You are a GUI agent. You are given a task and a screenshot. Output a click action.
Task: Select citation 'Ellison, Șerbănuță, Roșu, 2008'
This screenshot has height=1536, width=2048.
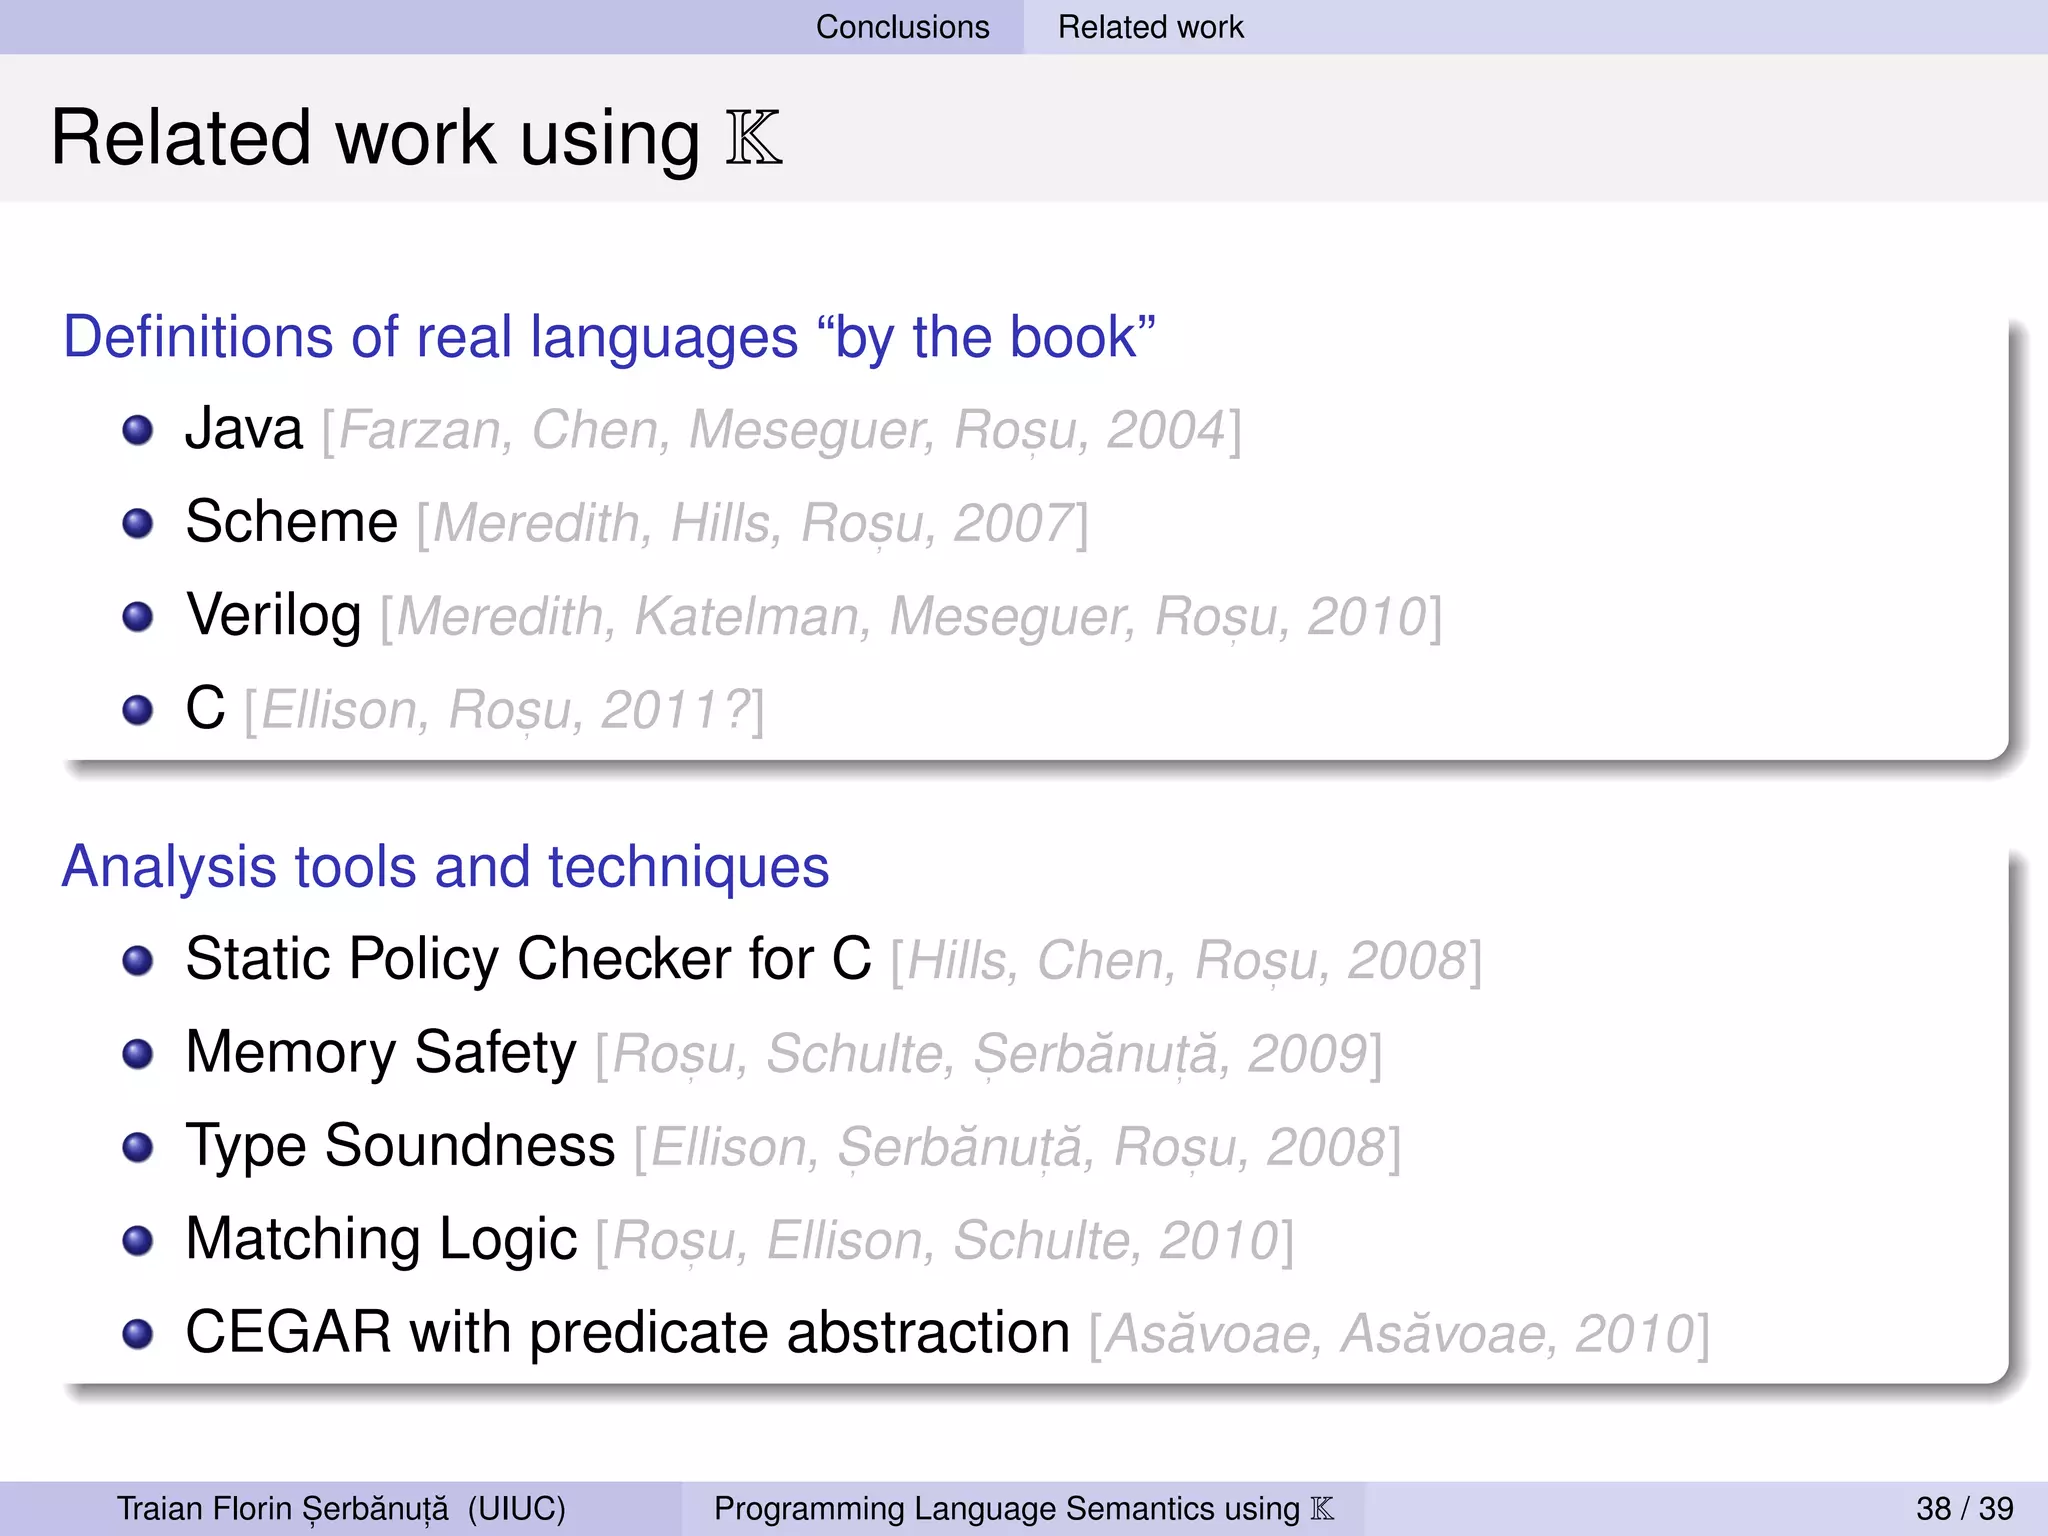pos(1018,1147)
